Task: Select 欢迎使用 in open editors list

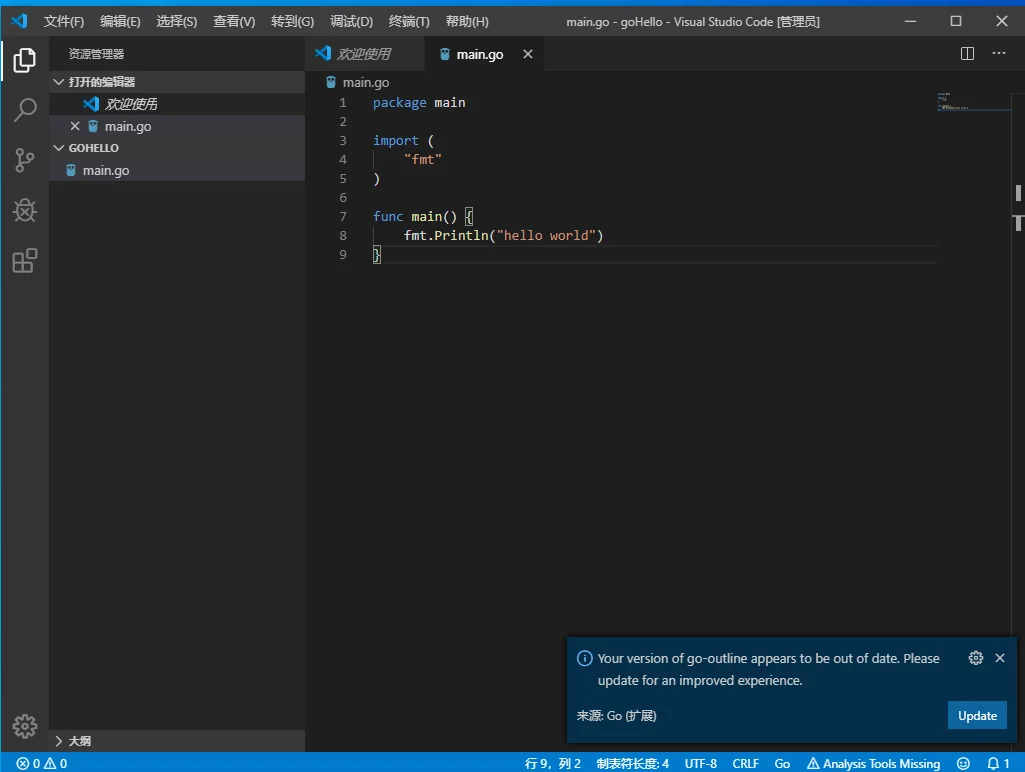Action: click(177, 104)
